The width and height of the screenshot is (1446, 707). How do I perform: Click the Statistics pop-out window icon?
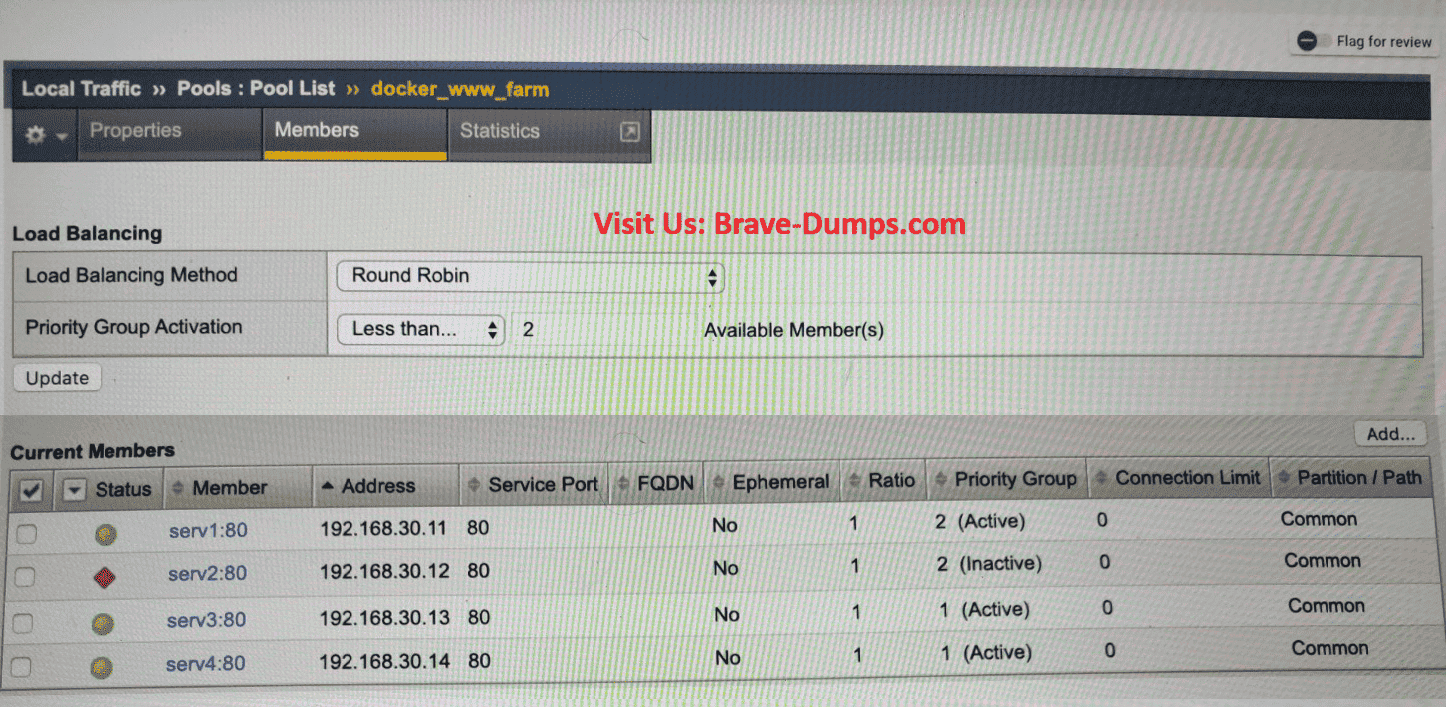tap(629, 132)
